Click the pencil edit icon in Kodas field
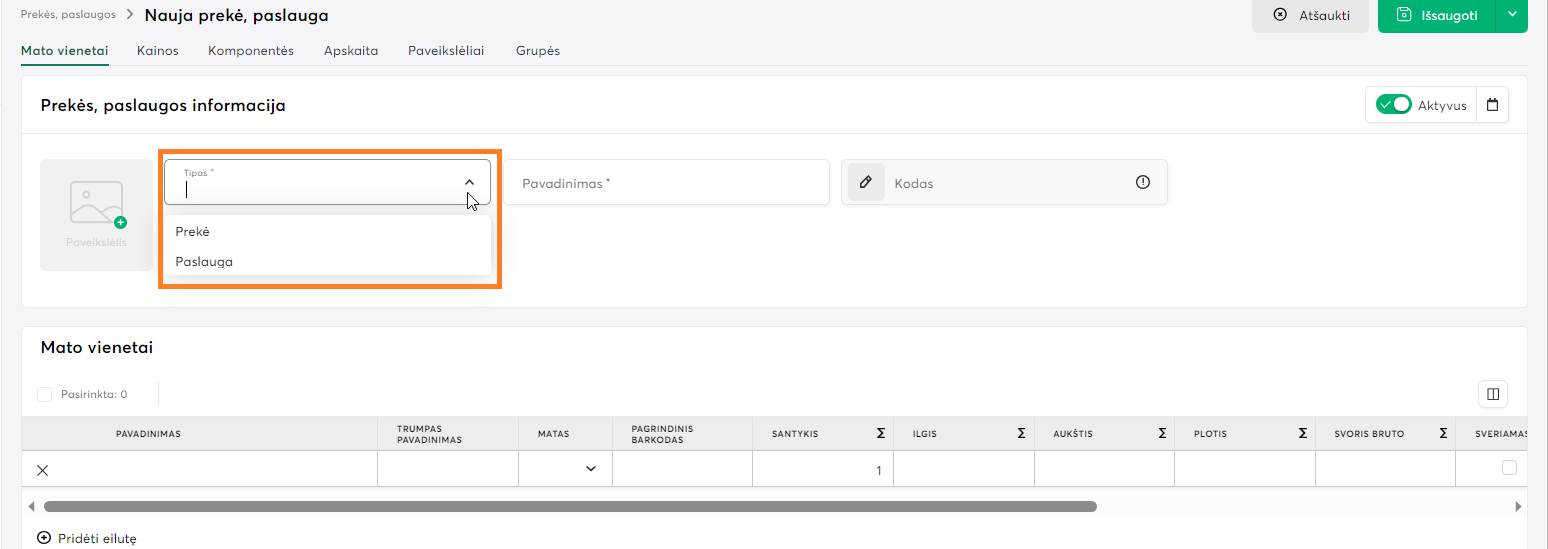This screenshot has width=1548, height=549. pyautogui.click(x=866, y=183)
